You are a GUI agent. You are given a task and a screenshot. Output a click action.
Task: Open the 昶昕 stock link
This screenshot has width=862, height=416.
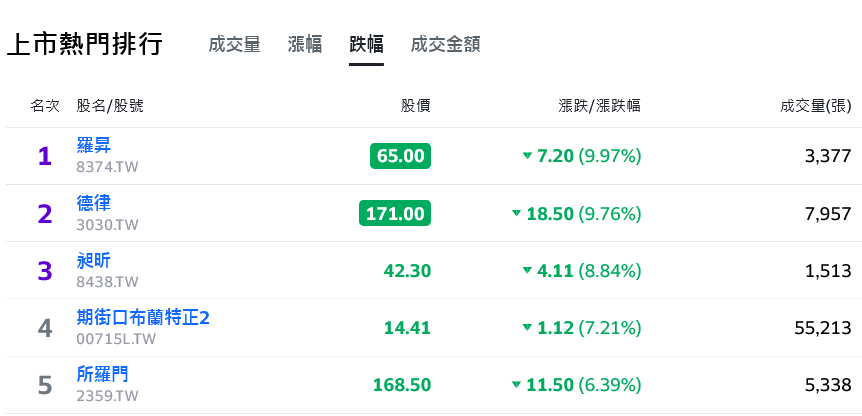coord(93,260)
